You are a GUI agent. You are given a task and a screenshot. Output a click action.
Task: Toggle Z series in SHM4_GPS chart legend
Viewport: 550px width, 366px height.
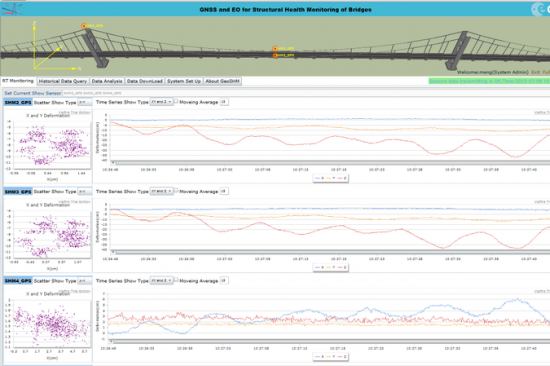click(342, 357)
